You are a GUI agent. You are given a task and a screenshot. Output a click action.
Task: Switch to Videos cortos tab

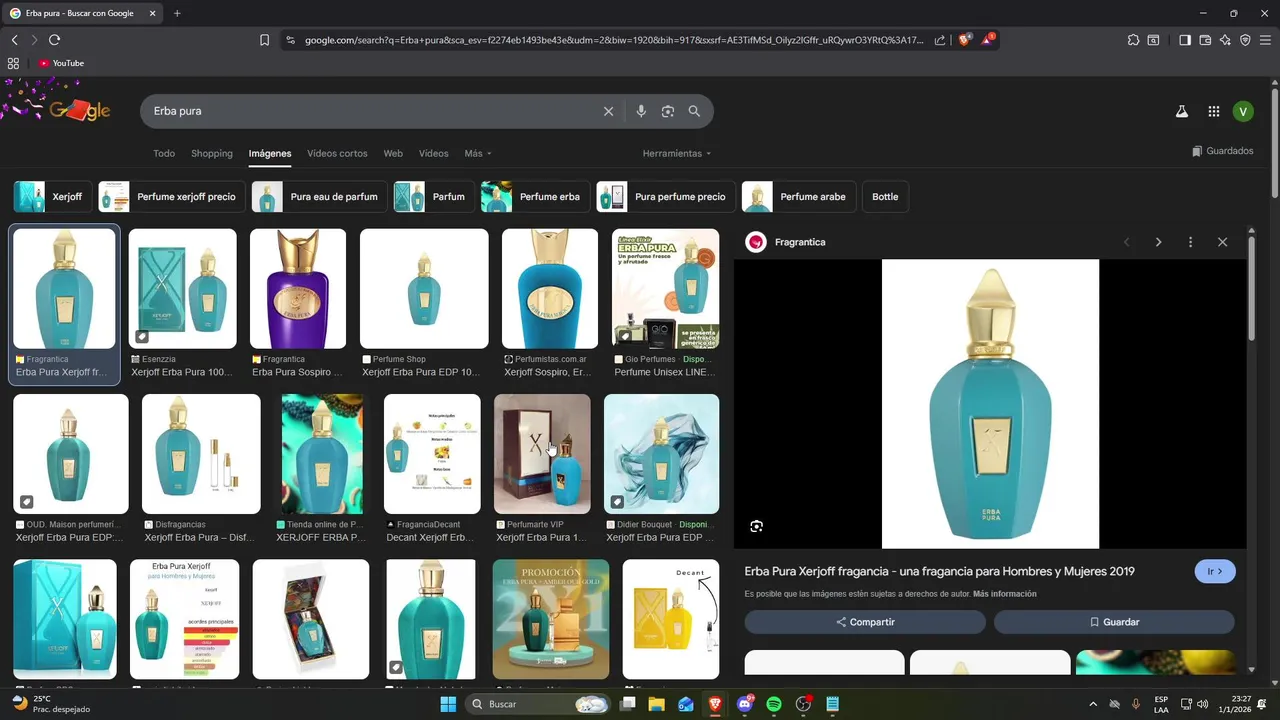pyautogui.click(x=337, y=153)
